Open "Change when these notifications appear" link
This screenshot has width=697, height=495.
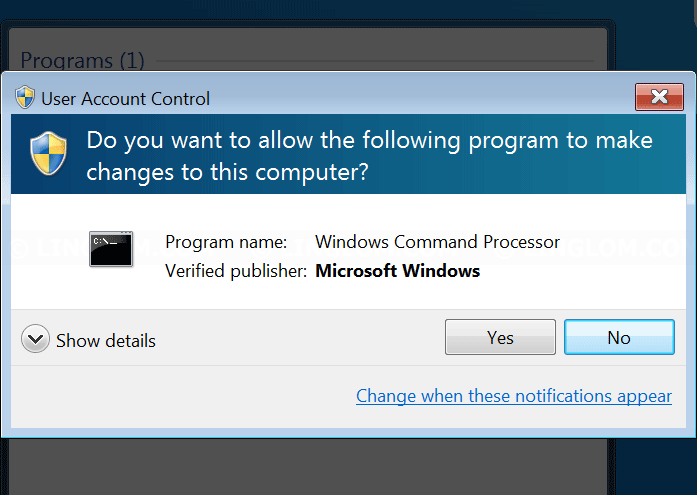coord(514,396)
